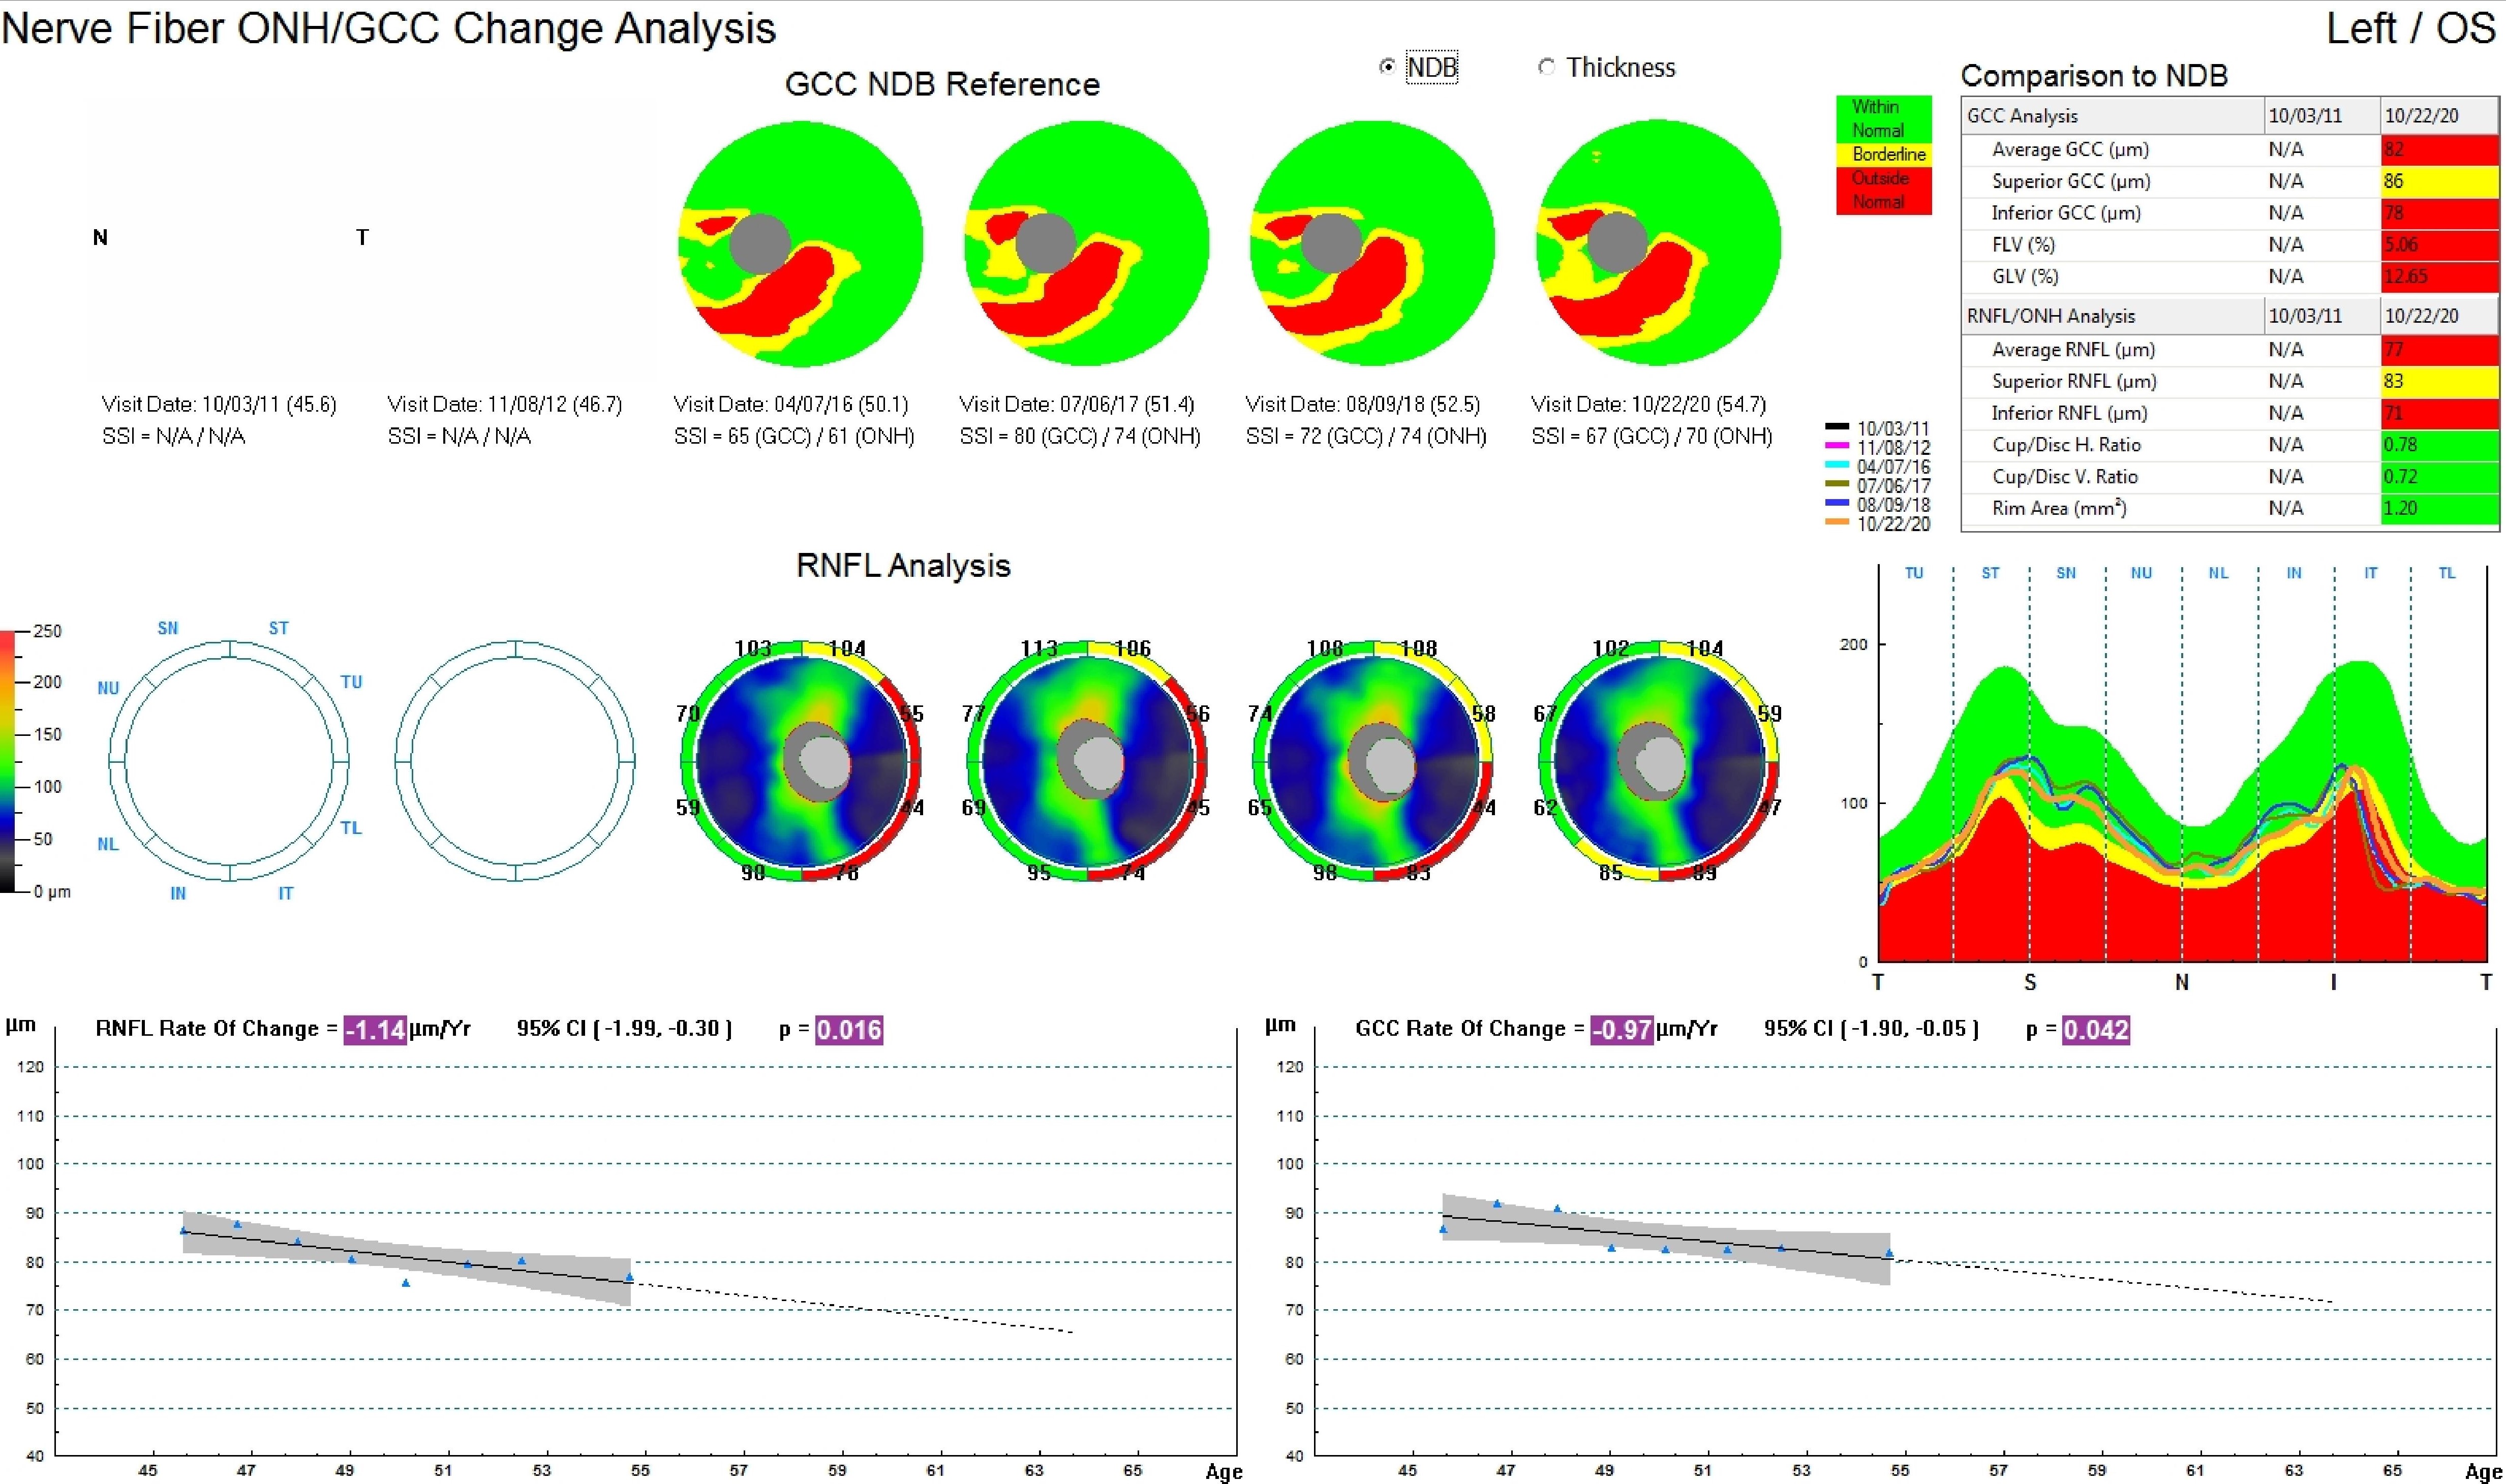Image resolution: width=2506 pixels, height=1484 pixels.
Task: Open GCC map for visit 10/22/20
Action: 1658,243
